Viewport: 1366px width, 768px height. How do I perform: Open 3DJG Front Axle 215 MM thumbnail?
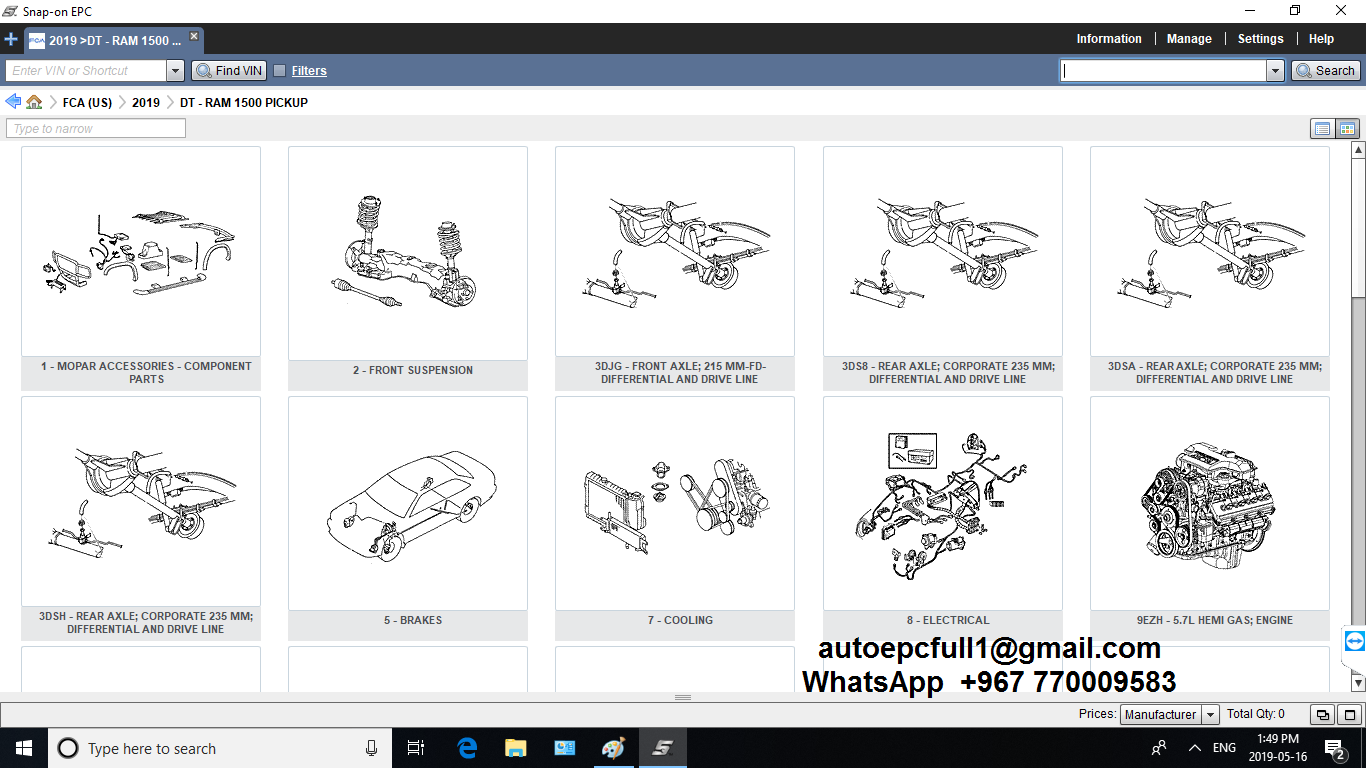pos(675,252)
